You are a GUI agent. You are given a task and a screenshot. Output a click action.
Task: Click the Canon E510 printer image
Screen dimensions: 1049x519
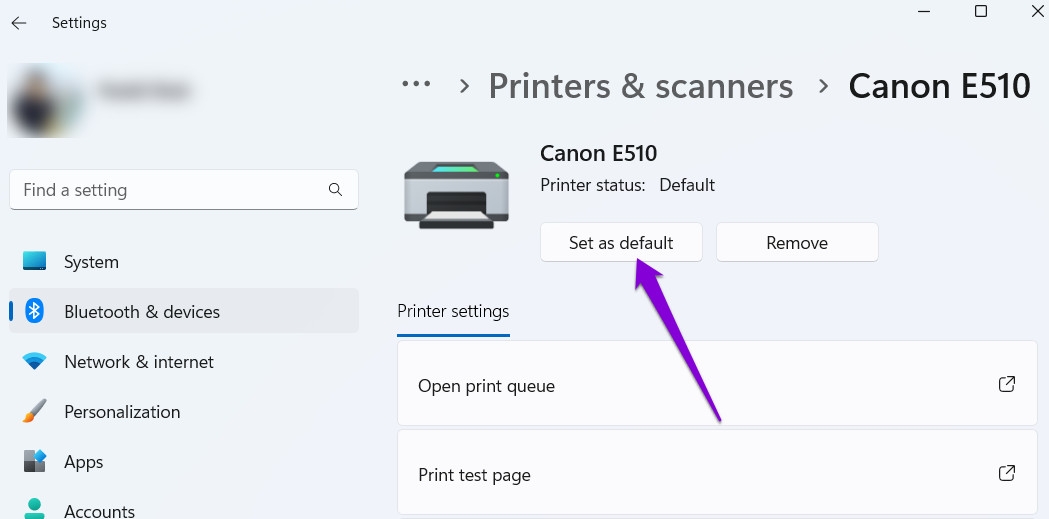[x=456, y=195]
